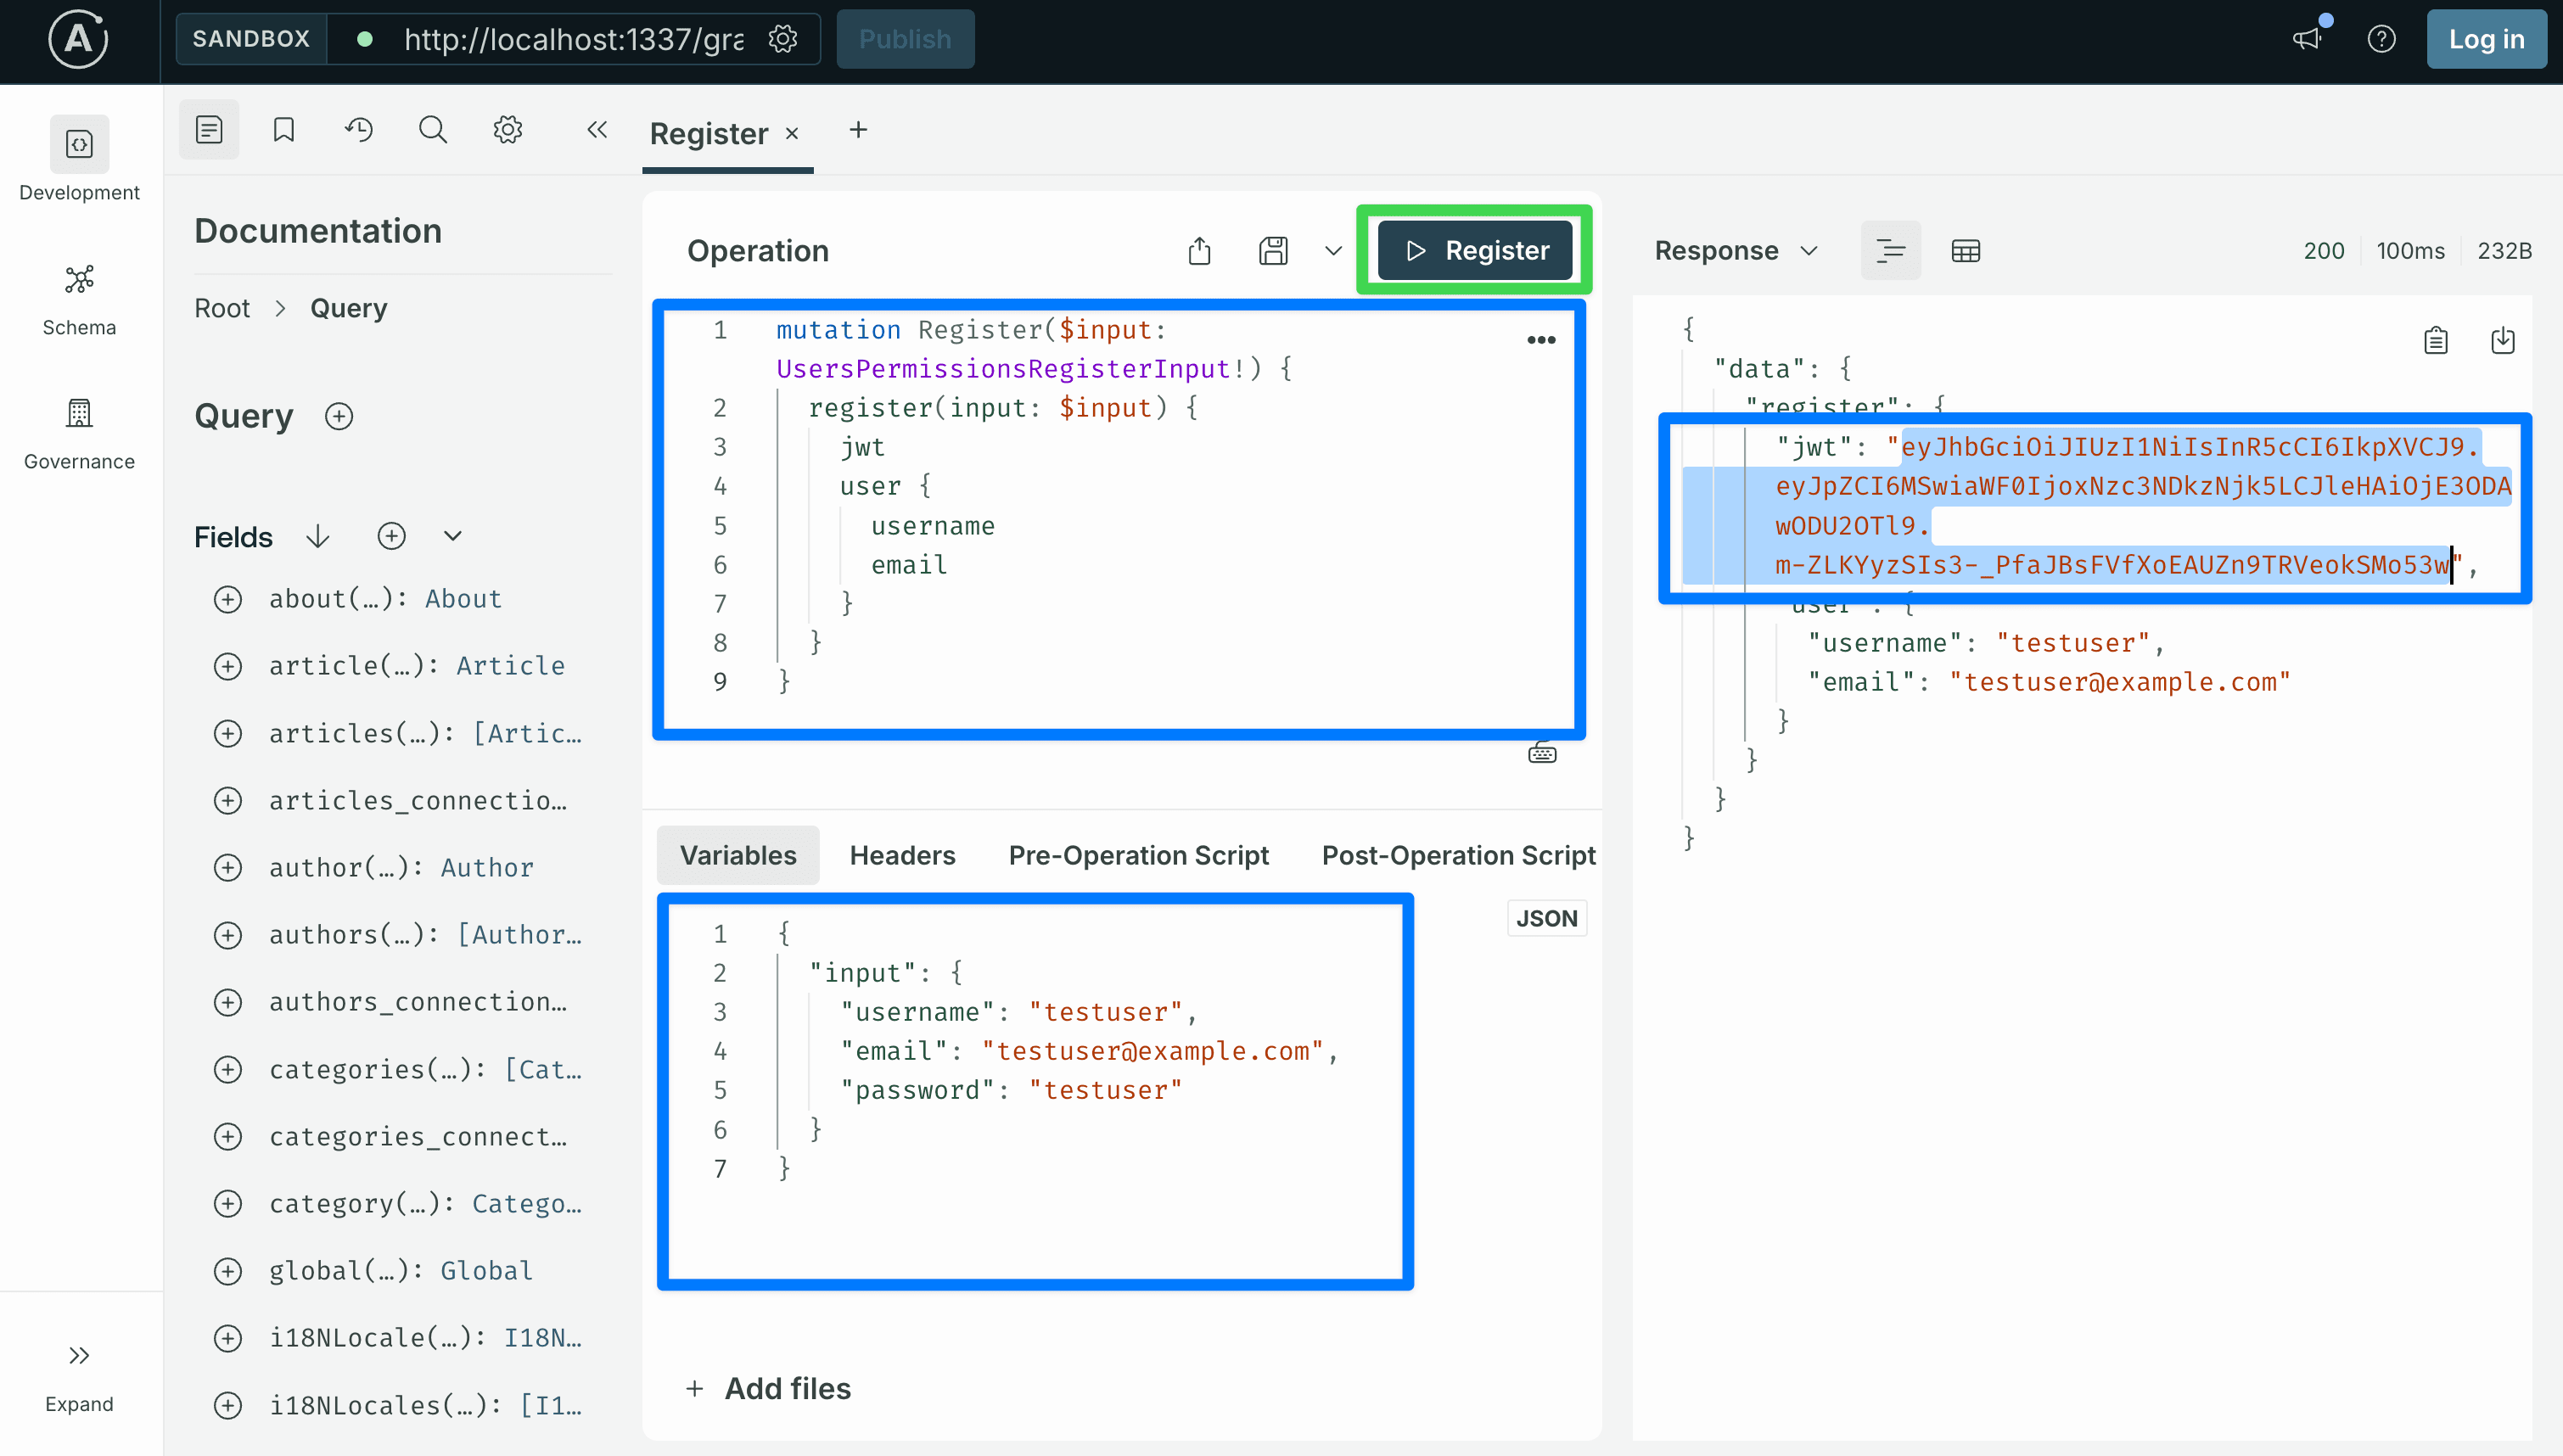Click the Log in button
This screenshot has height=1456, width=2563.
coord(2486,39)
